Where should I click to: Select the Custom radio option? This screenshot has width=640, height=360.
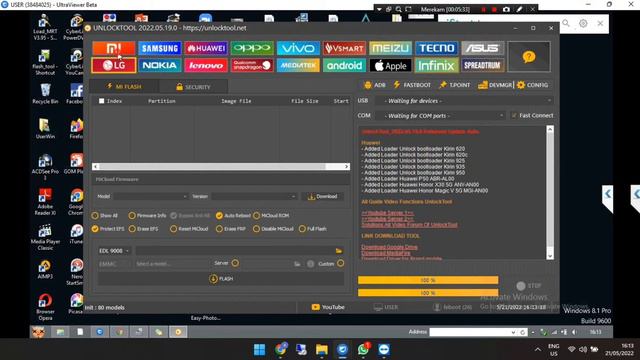(x=340, y=264)
